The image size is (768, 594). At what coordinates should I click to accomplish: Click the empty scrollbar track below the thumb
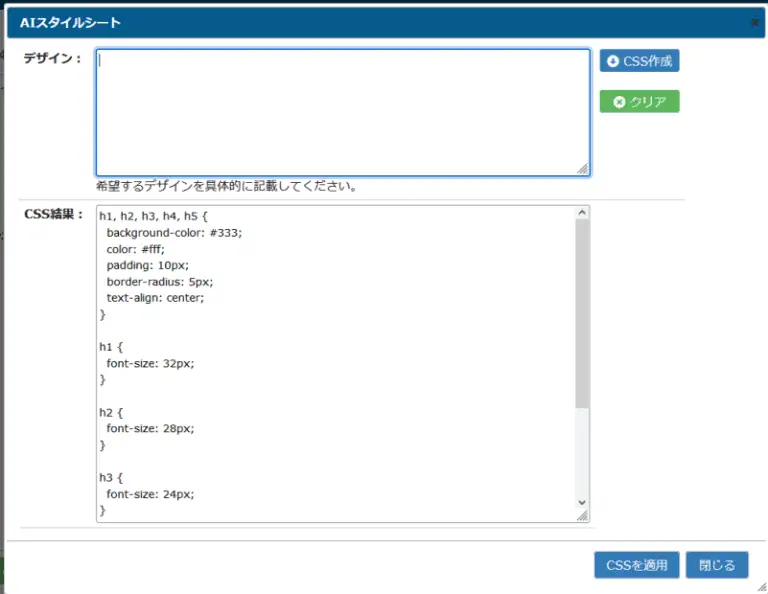582,451
